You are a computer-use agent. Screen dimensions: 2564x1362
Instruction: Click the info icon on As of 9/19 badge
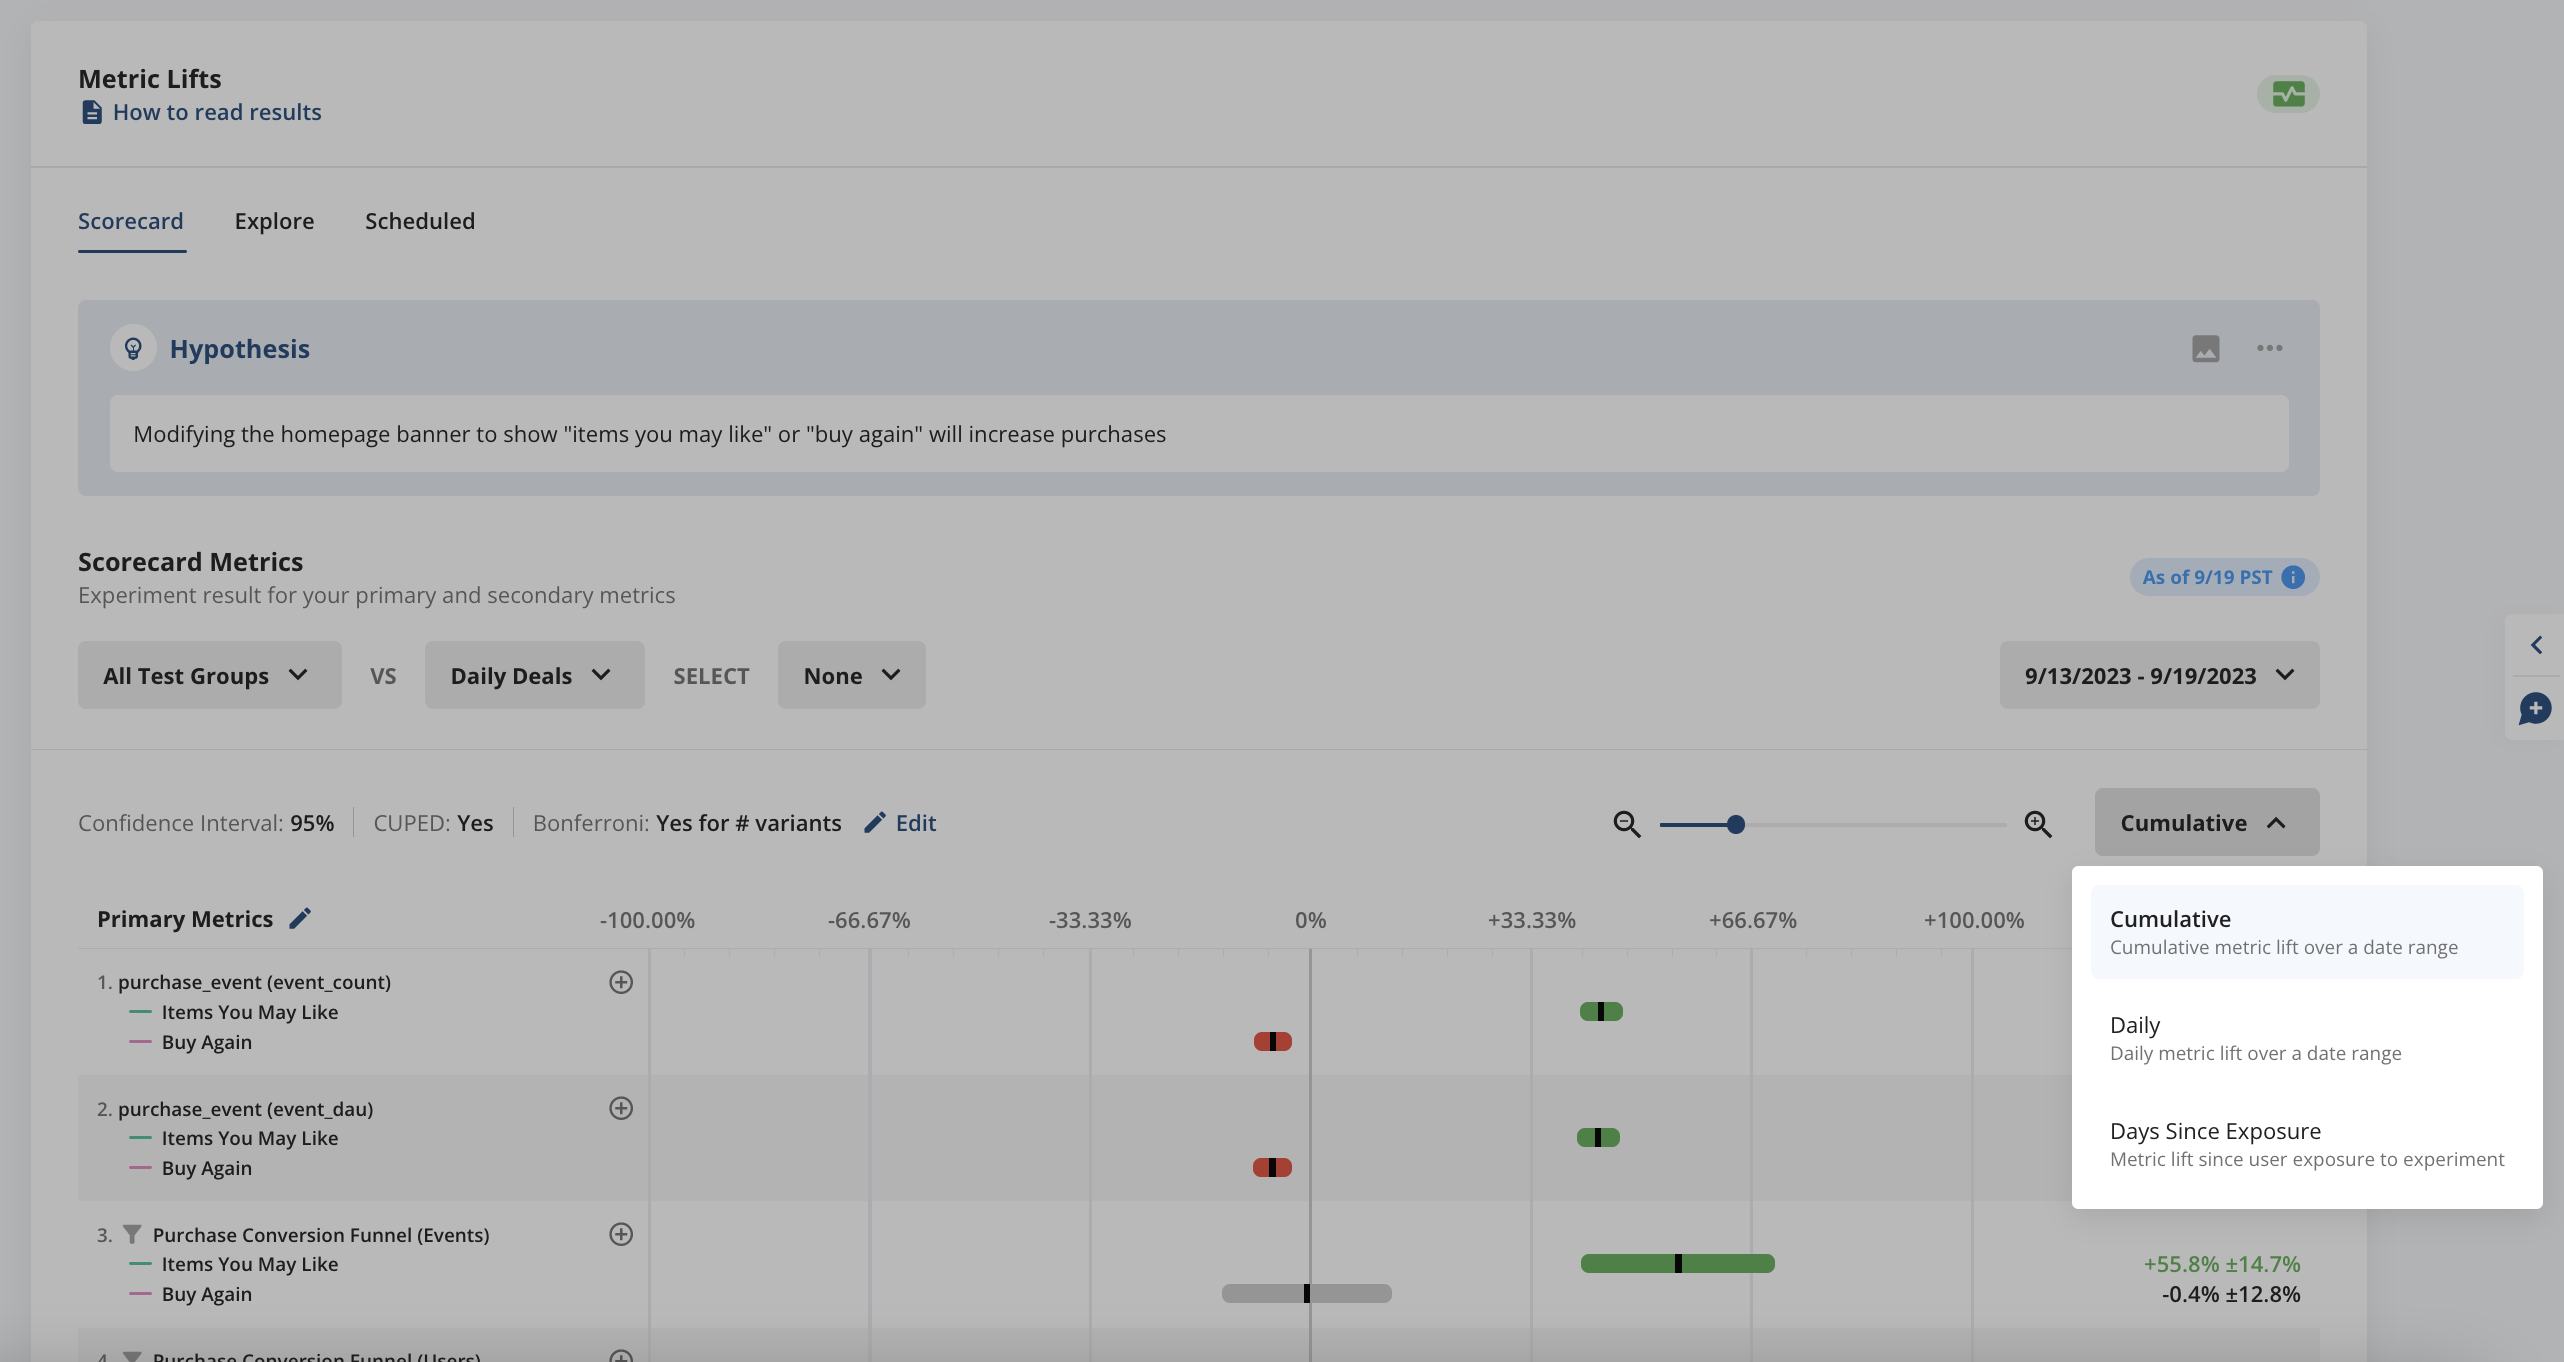pos(2294,577)
